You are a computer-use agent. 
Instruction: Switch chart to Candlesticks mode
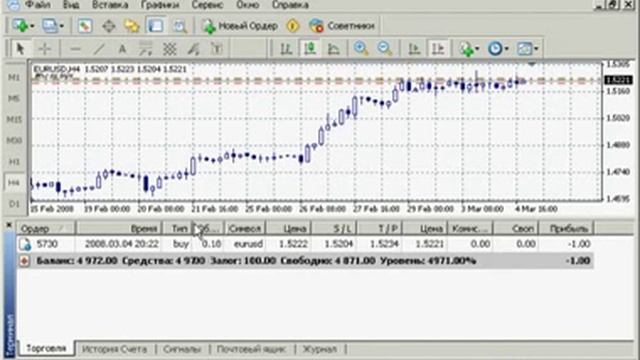point(310,49)
